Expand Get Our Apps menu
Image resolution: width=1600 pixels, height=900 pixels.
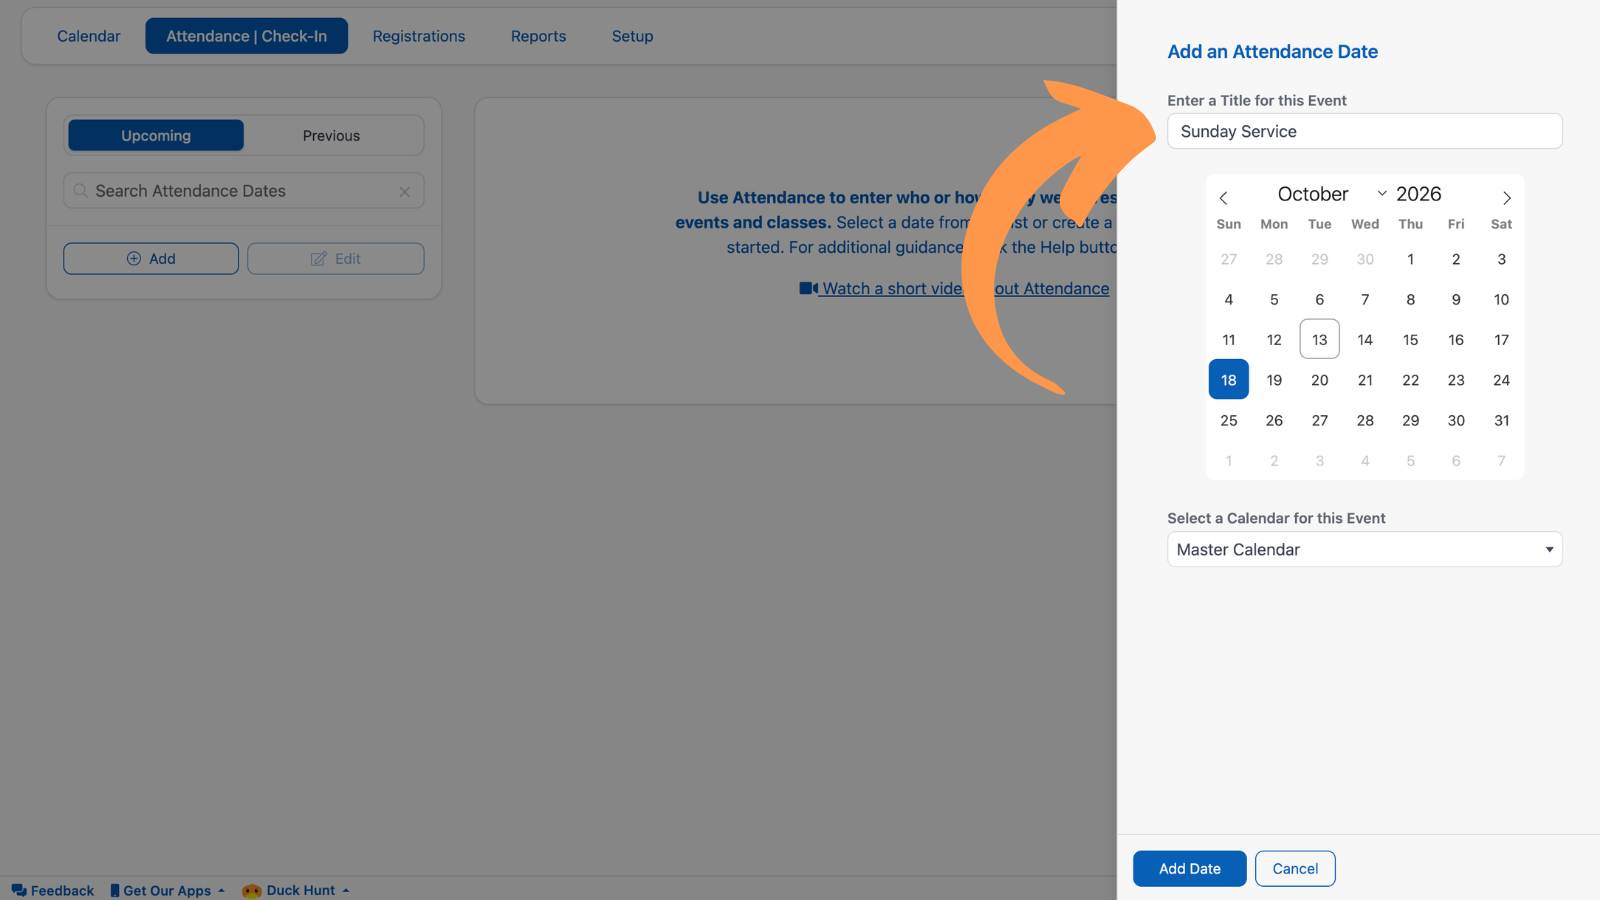[x=167, y=891]
